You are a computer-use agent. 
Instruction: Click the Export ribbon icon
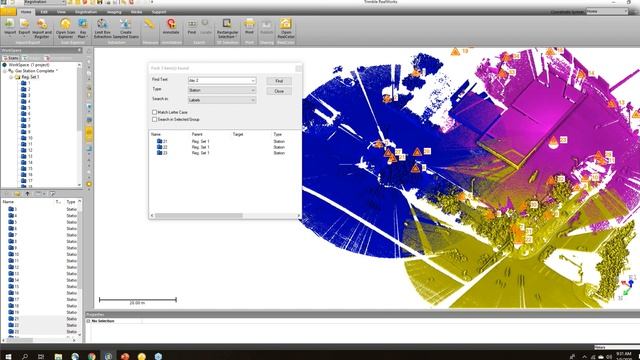[24, 27]
